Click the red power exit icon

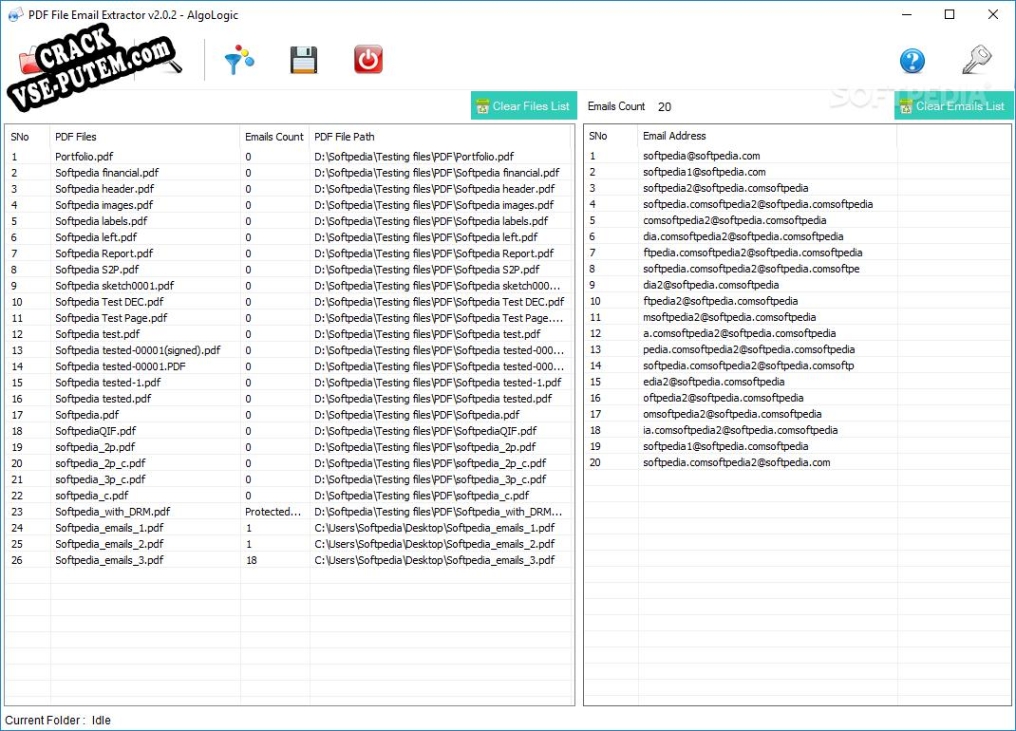[368, 60]
